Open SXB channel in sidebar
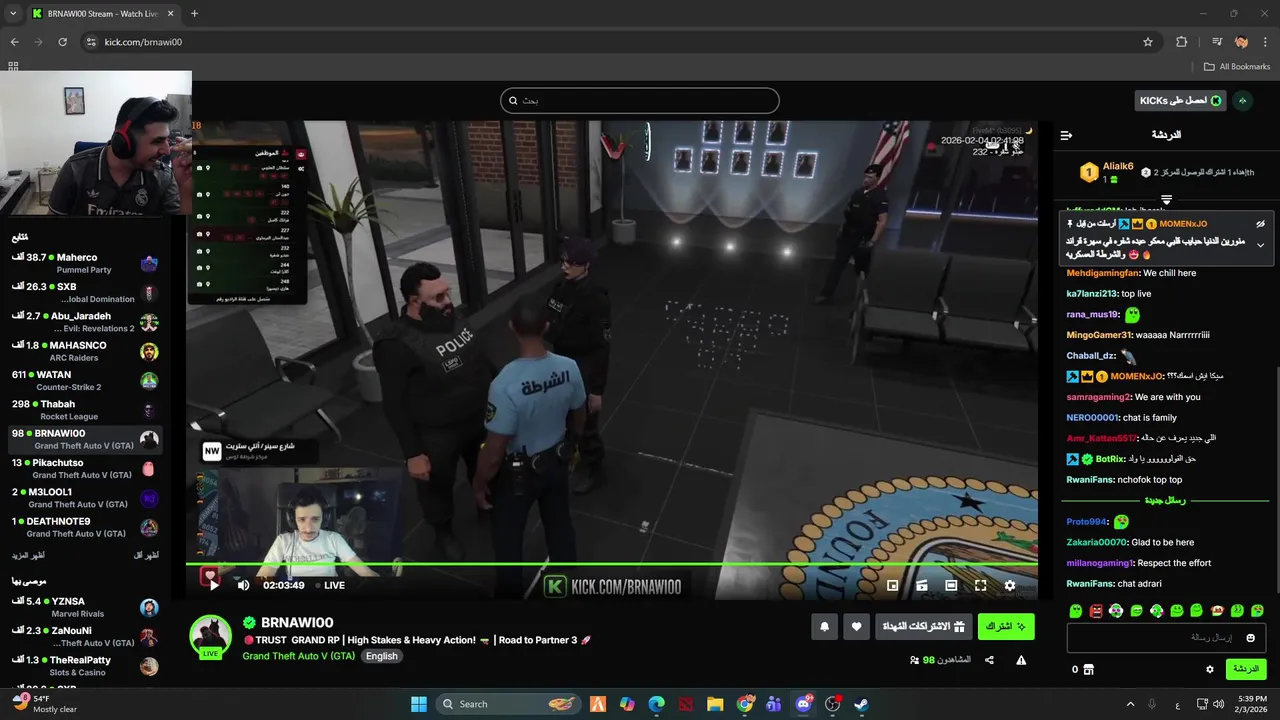 coord(85,293)
